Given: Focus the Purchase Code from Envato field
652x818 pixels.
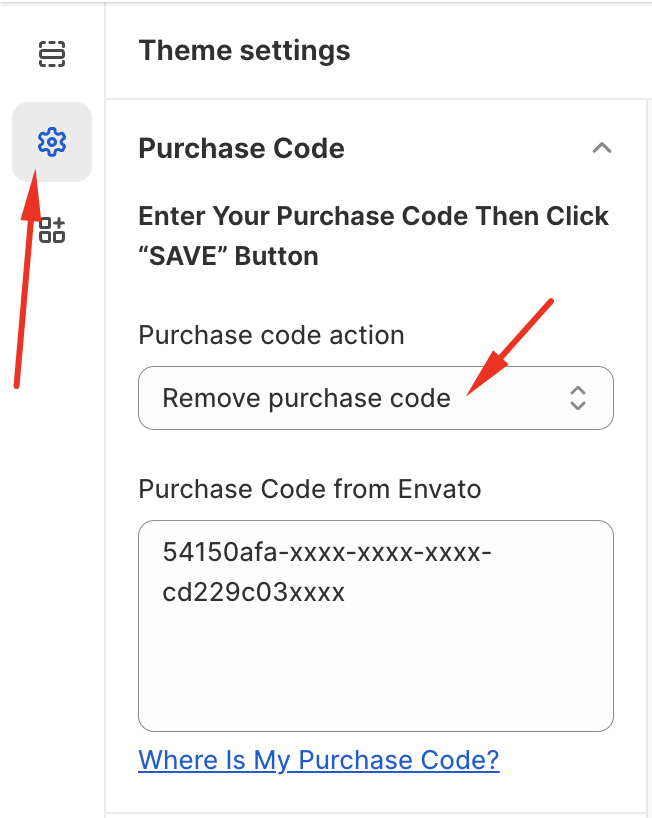Looking at the screenshot, I should (376, 625).
